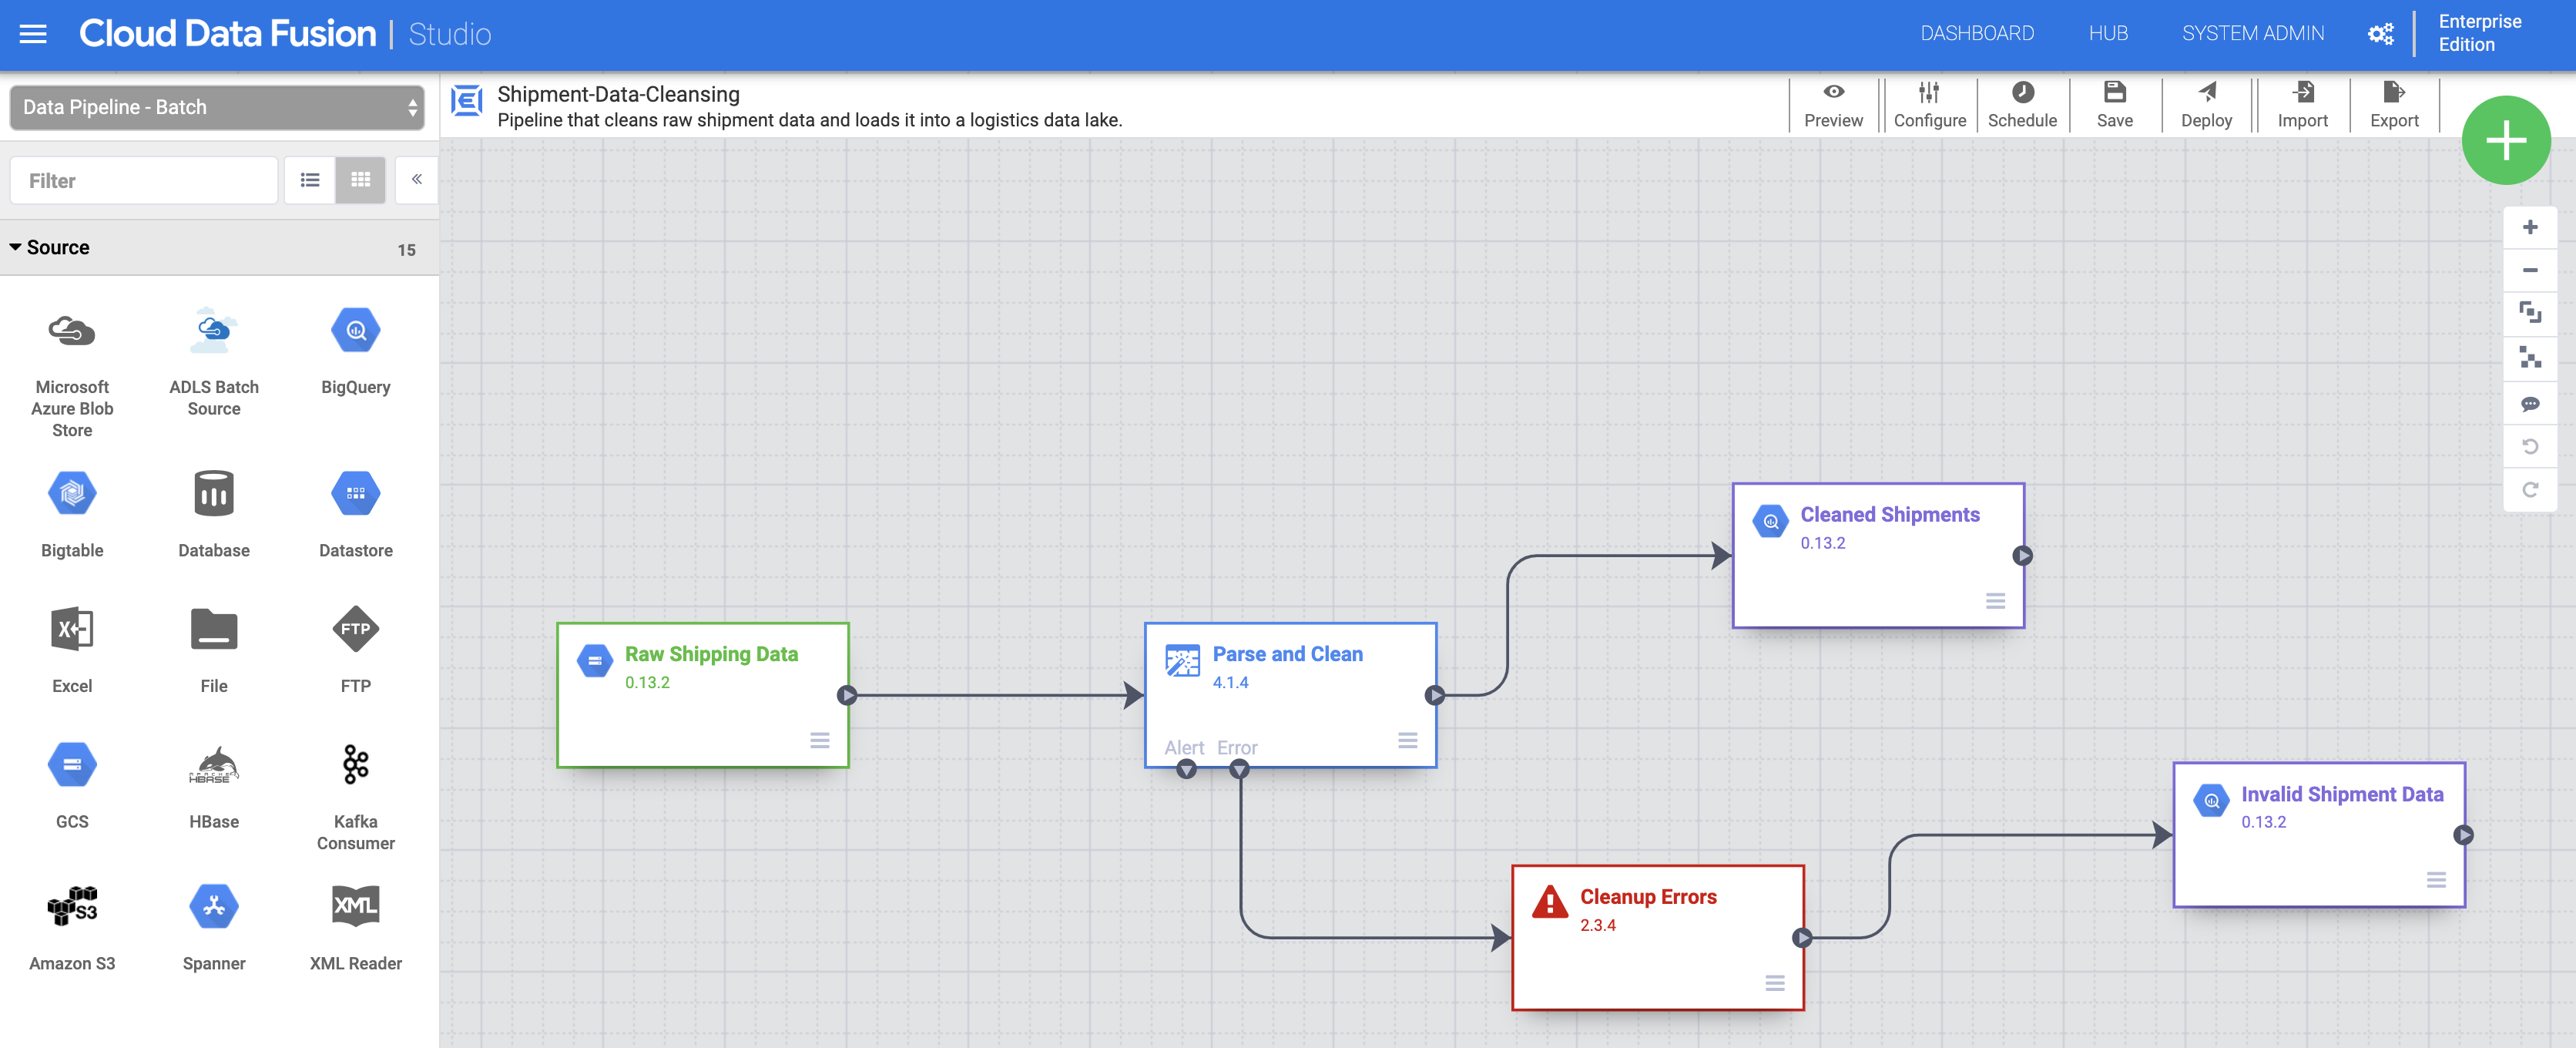This screenshot has height=1048, width=2576.
Task: Add the Spanner source to canvas
Action: coord(213,907)
